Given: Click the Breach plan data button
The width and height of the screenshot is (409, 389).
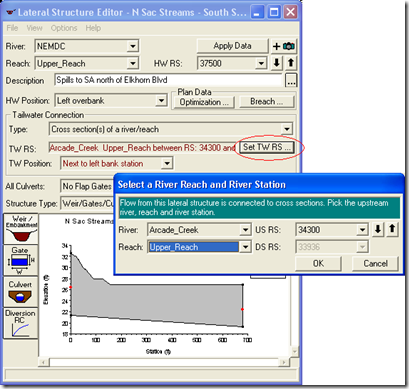Looking at the screenshot, I should coord(266,102).
